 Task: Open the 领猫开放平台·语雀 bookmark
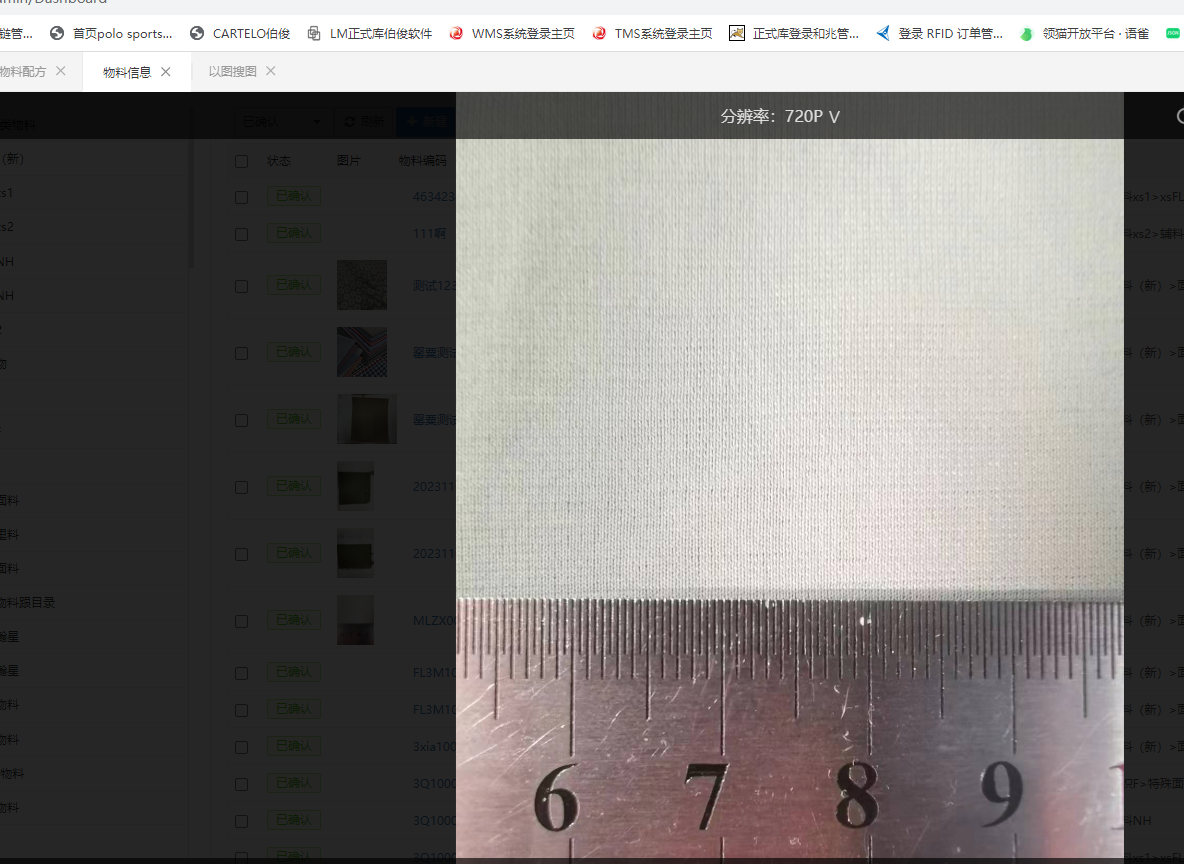[x=1084, y=33]
